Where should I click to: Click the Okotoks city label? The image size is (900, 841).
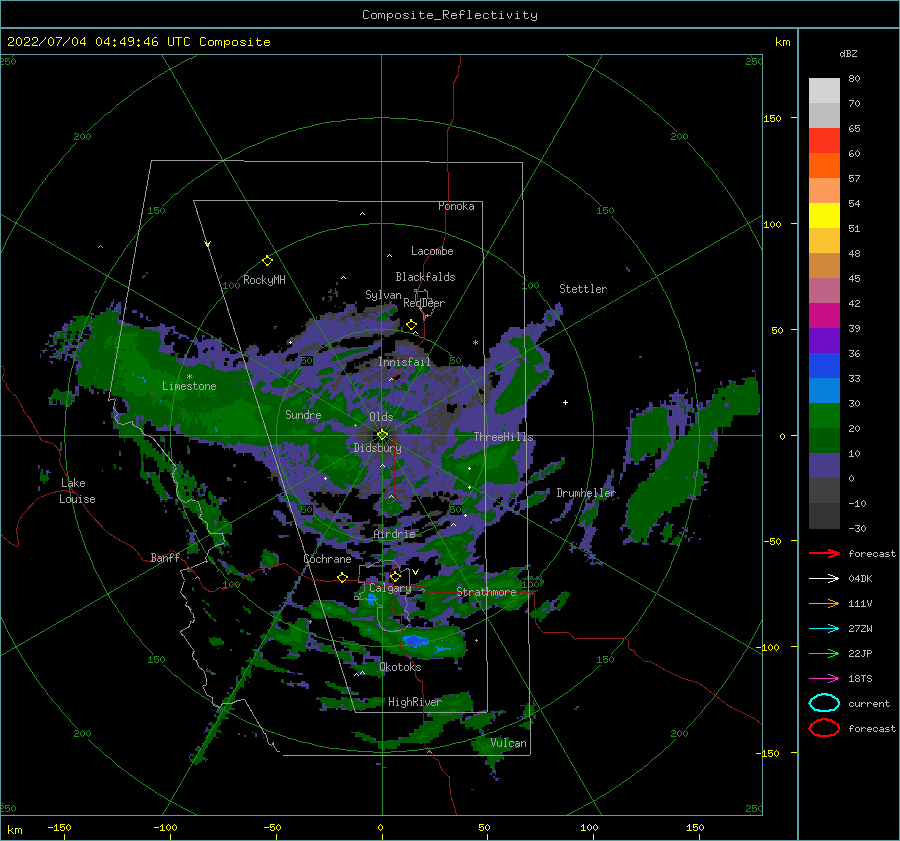click(x=400, y=667)
